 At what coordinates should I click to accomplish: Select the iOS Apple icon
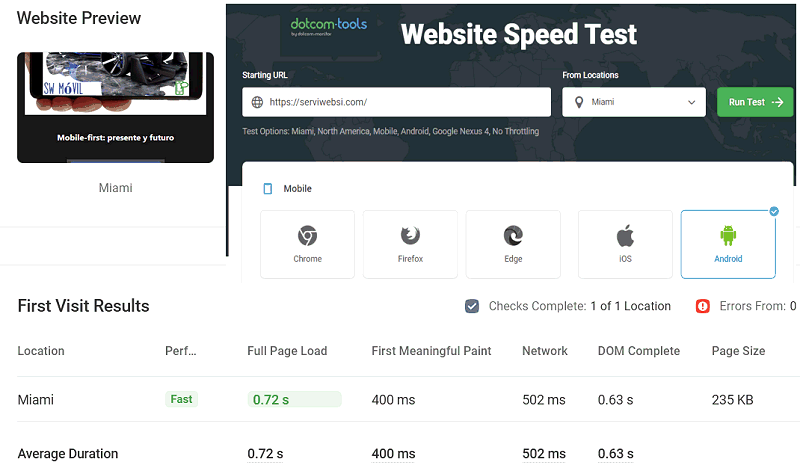pos(625,236)
